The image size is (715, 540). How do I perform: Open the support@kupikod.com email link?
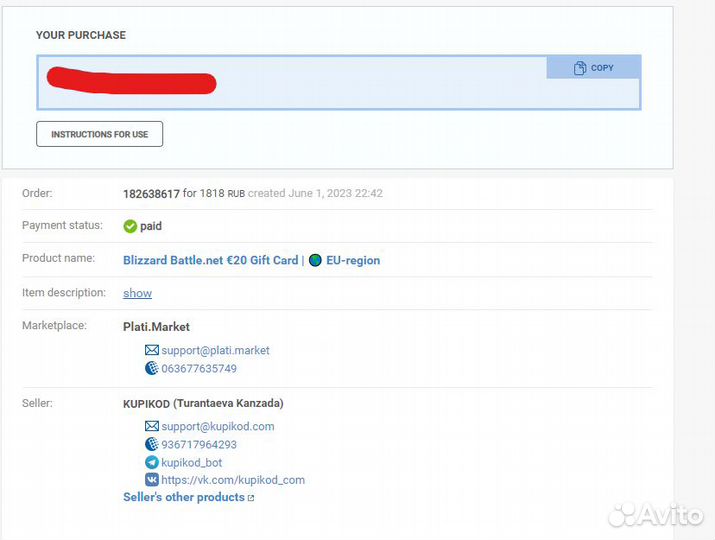click(x=218, y=427)
